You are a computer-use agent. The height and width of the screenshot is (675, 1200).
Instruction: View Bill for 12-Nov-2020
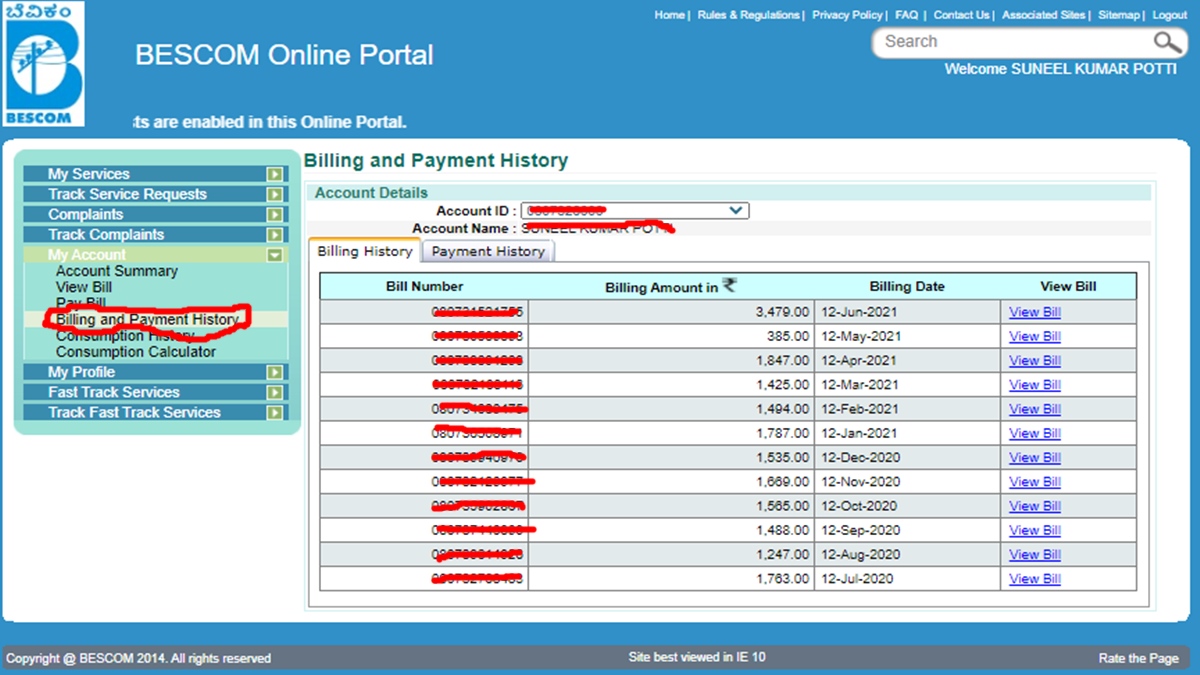pyautogui.click(x=1035, y=482)
